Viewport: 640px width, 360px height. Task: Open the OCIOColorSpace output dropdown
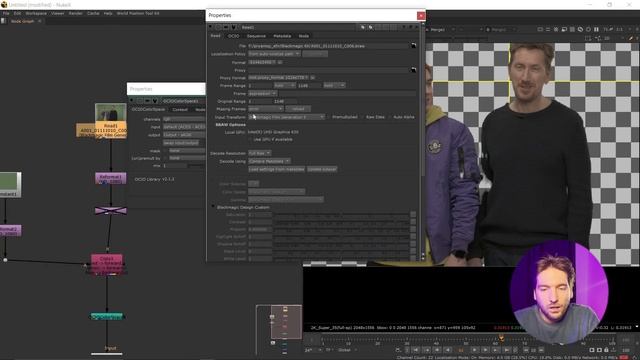[184, 135]
